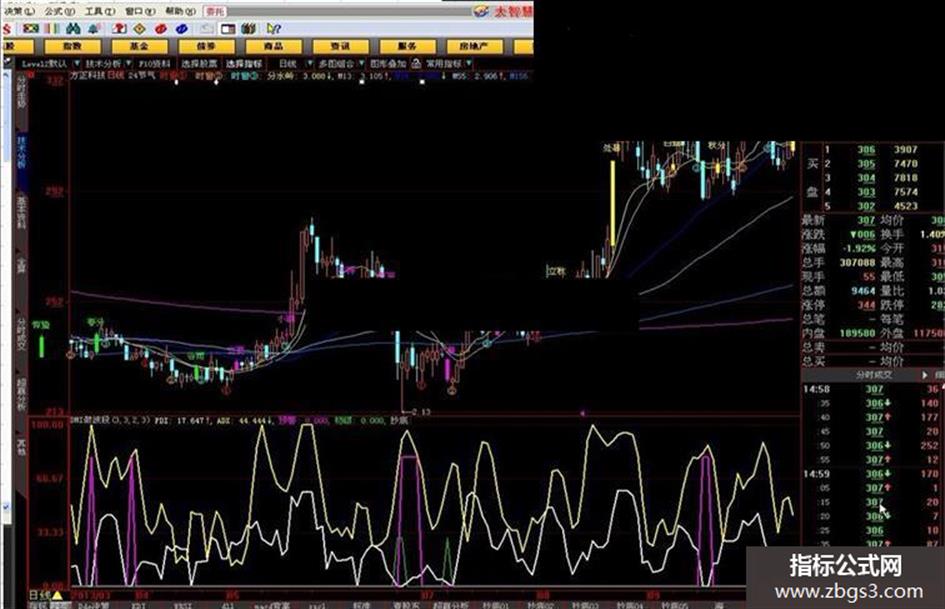Click the yellow triangle next to 日线 at bottom
Image resolution: width=945 pixels, height=609 pixels.
click(57, 595)
